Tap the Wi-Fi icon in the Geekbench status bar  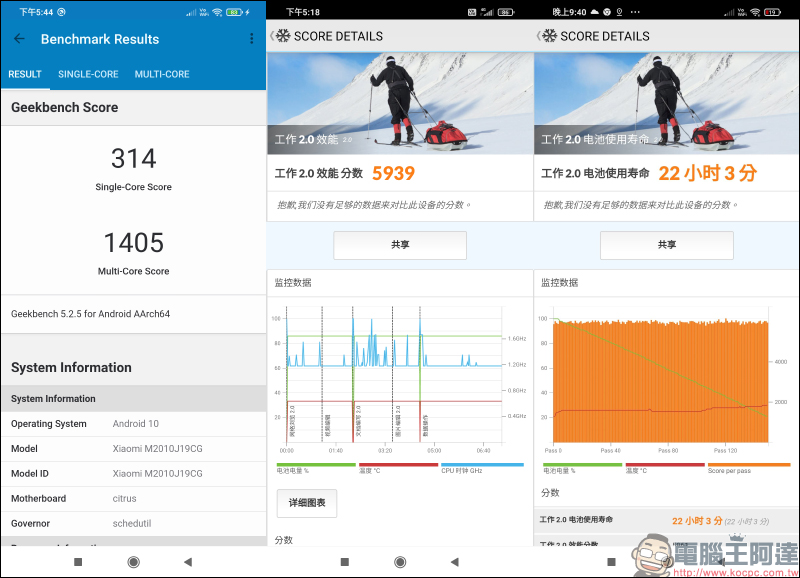(218, 12)
